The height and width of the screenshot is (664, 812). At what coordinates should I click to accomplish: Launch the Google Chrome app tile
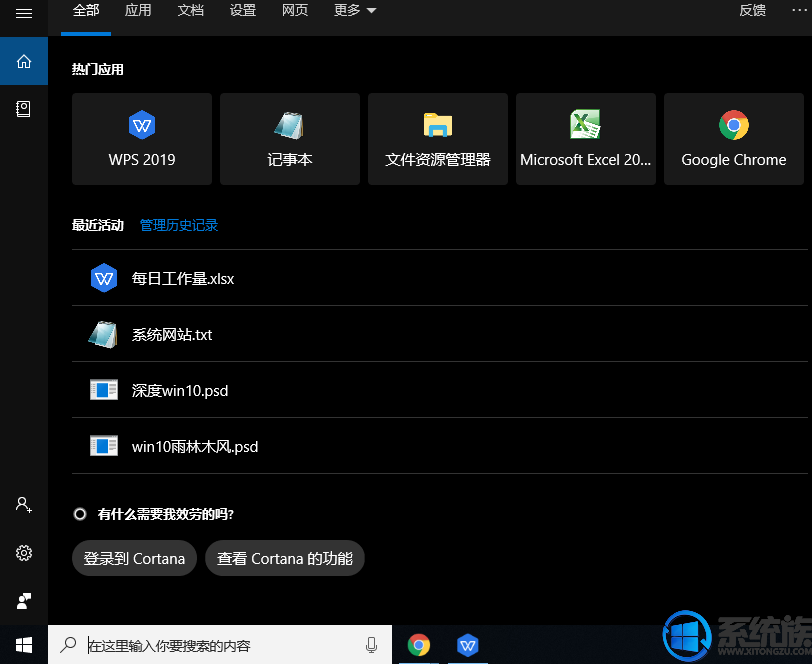click(734, 139)
